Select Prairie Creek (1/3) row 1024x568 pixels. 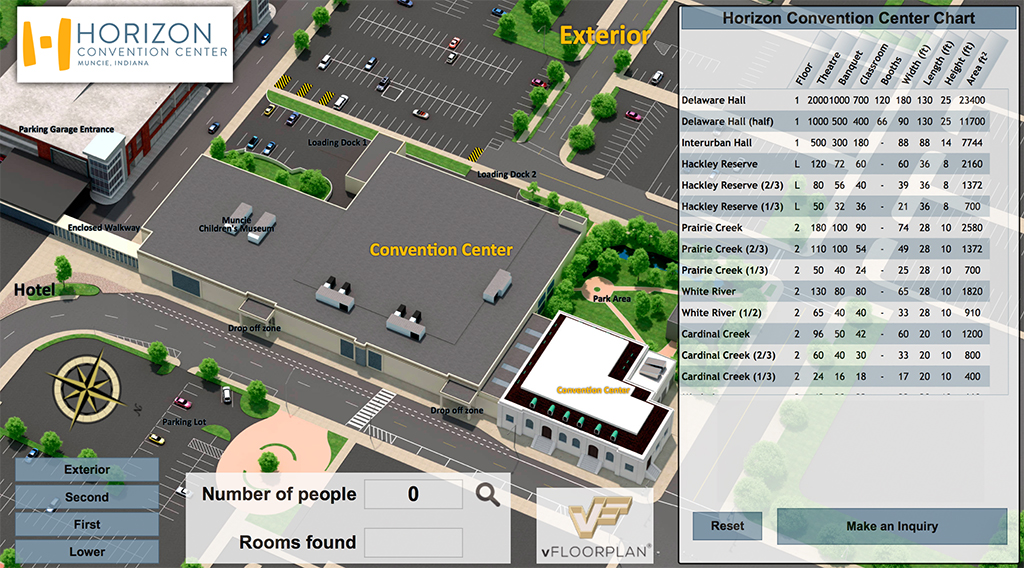pyautogui.click(x=835, y=270)
